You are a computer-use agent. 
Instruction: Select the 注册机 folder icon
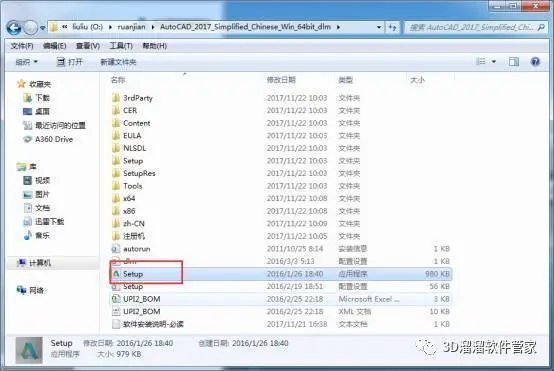[x=116, y=236]
